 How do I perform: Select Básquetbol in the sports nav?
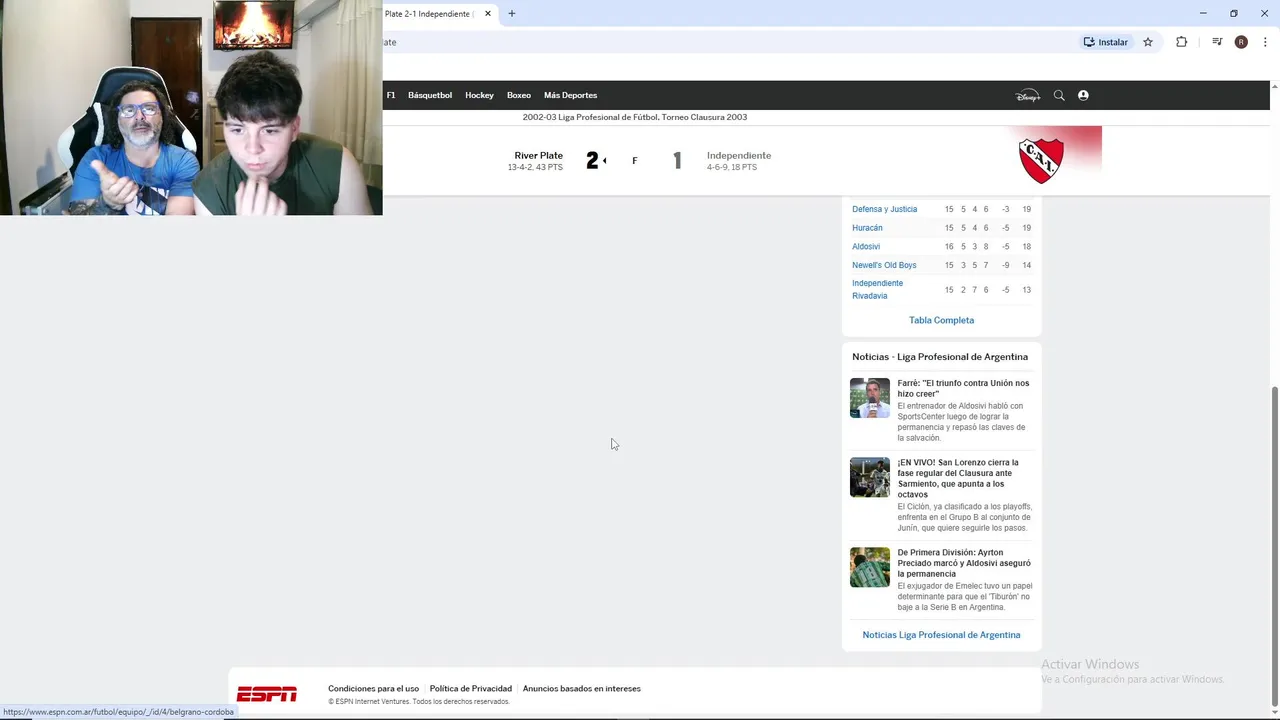pyautogui.click(x=430, y=95)
